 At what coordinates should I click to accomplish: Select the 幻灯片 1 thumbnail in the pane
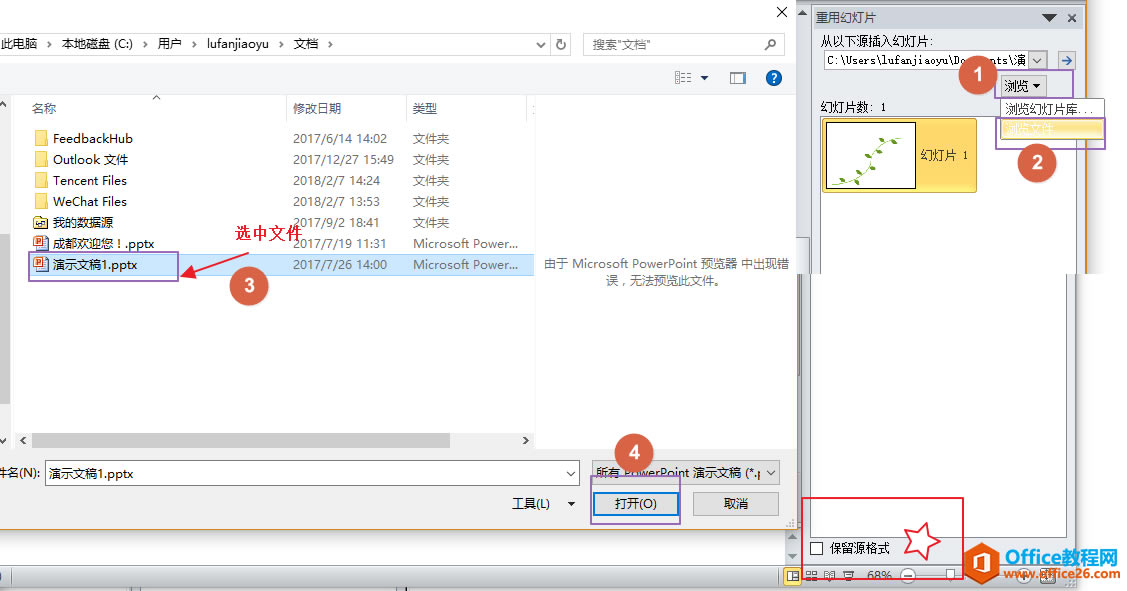click(899, 155)
